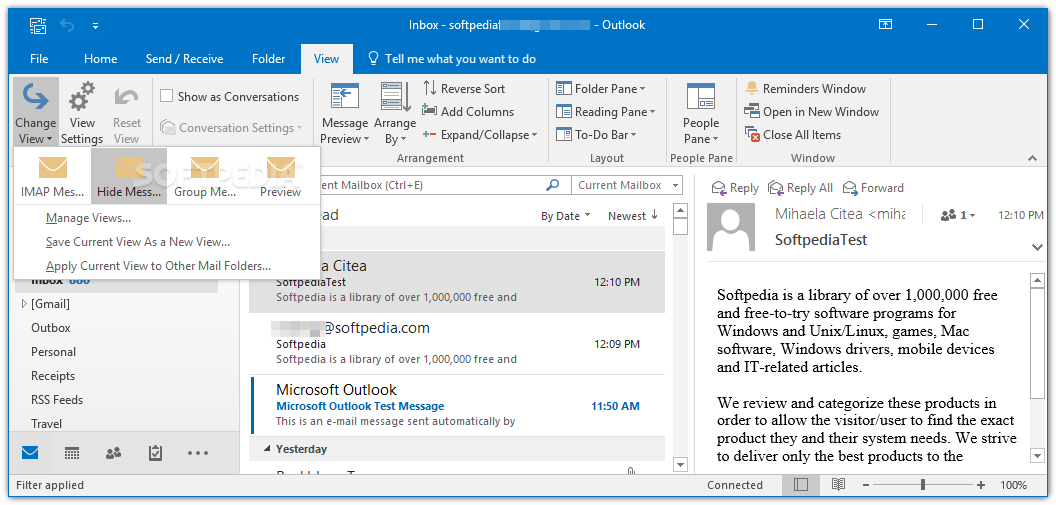Click Tell me what you want to do
Viewport: 1056px width, 505px height.
(x=452, y=59)
